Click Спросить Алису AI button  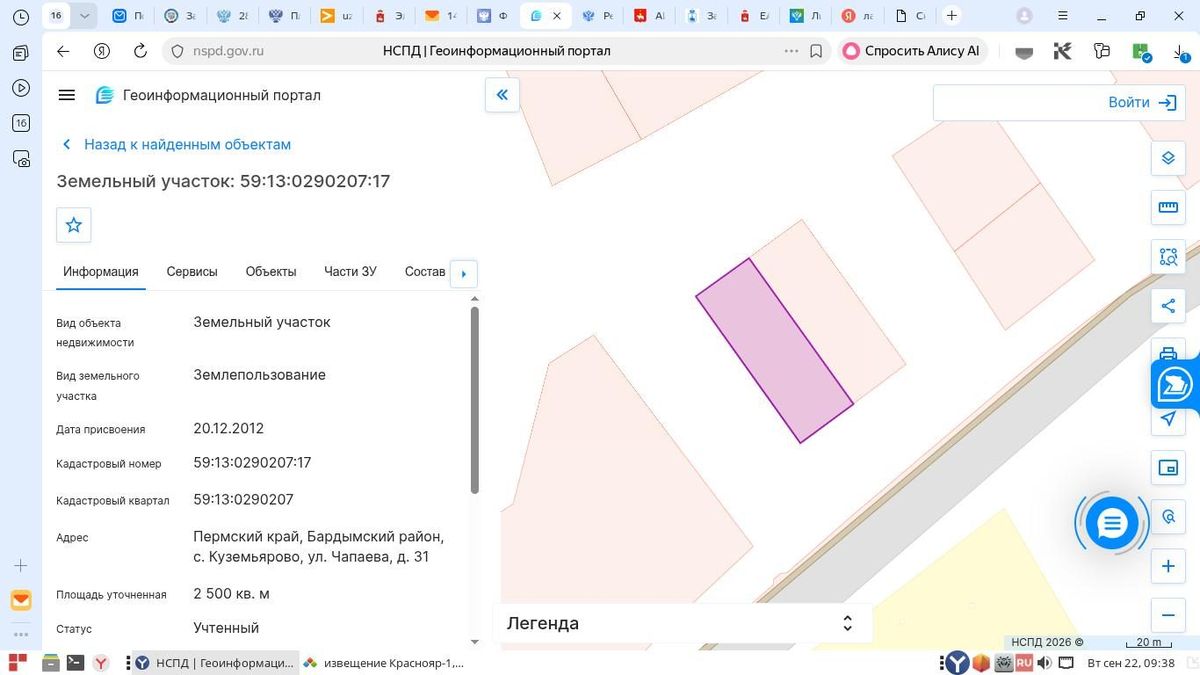(911, 51)
